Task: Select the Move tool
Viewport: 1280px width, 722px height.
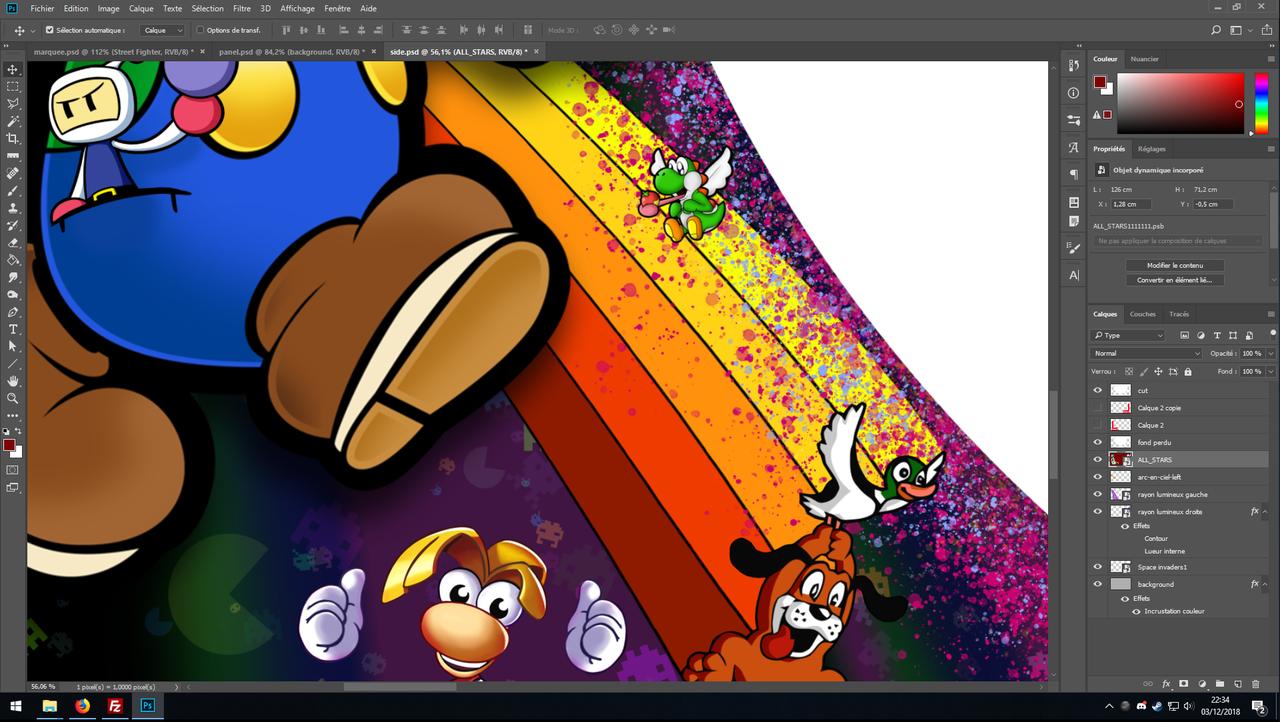Action: click(x=13, y=69)
